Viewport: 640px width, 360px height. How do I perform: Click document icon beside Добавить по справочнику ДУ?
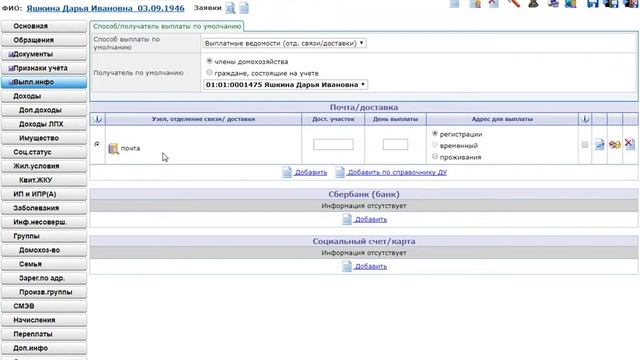coord(340,172)
